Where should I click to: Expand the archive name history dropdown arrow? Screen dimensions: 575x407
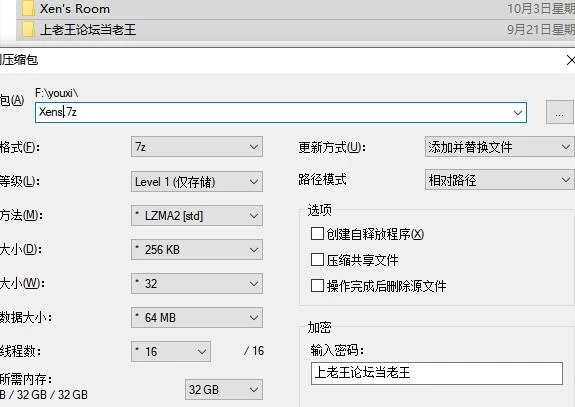coord(518,113)
